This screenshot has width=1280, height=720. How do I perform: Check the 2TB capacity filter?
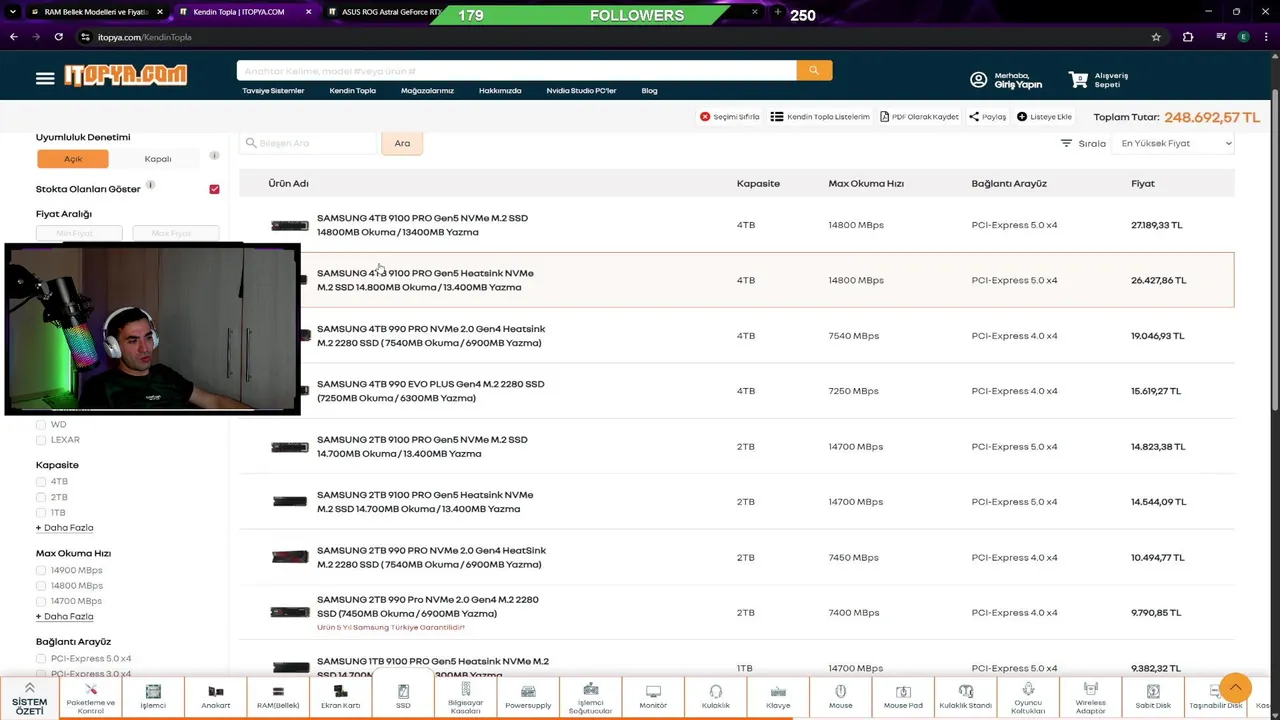(41, 497)
